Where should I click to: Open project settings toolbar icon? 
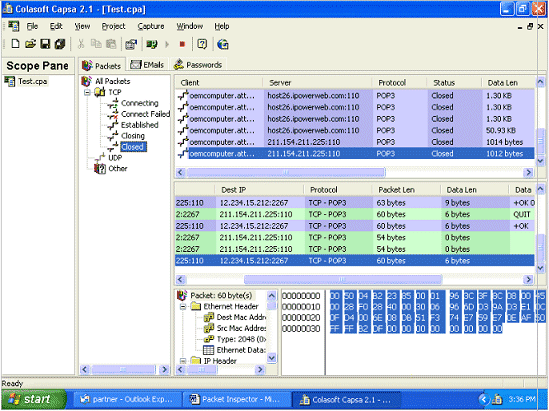pyautogui.click(x=131, y=44)
